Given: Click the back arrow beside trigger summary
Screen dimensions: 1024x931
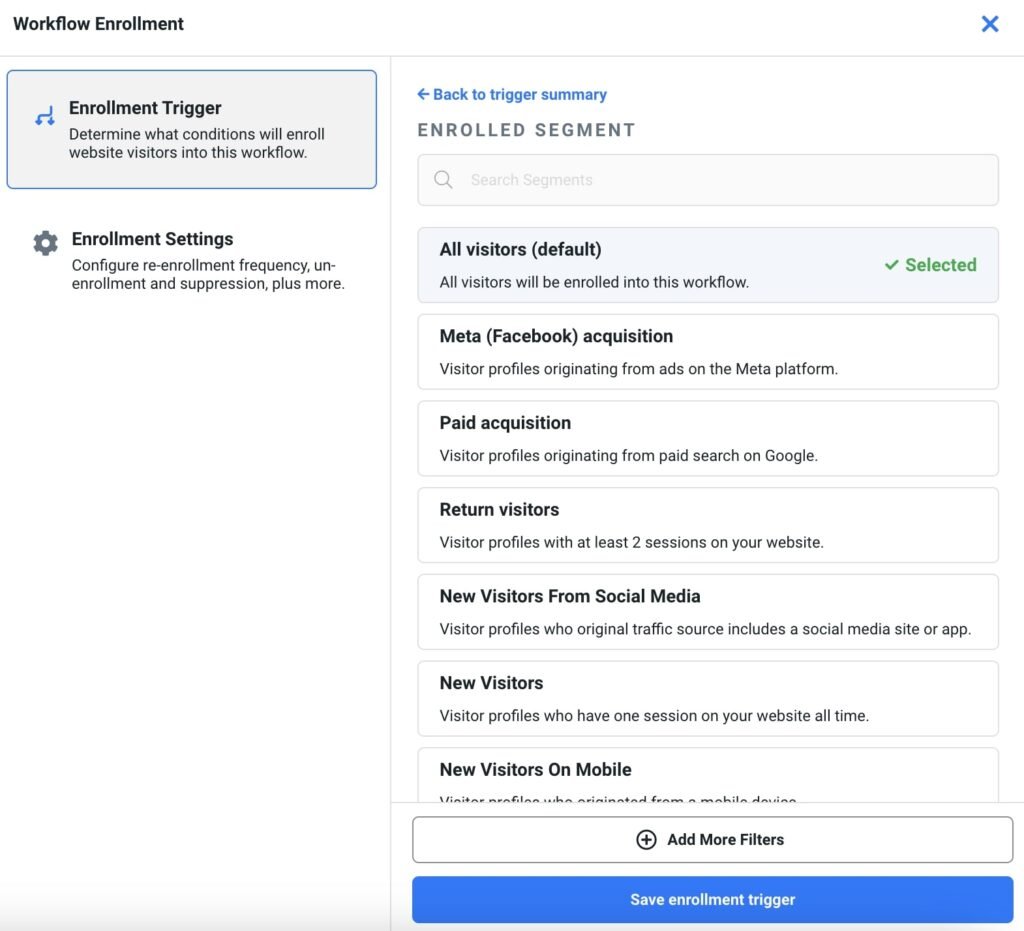Looking at the screenshot, I should click(x=423, y=94).
